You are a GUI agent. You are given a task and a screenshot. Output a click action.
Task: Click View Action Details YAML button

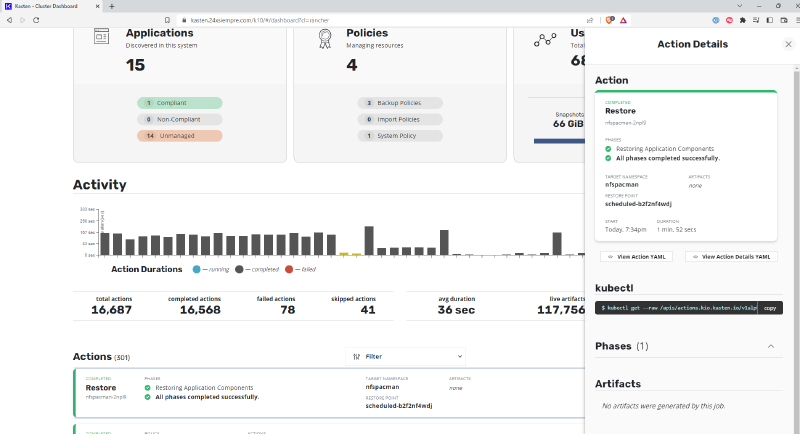tap(731, 257)
